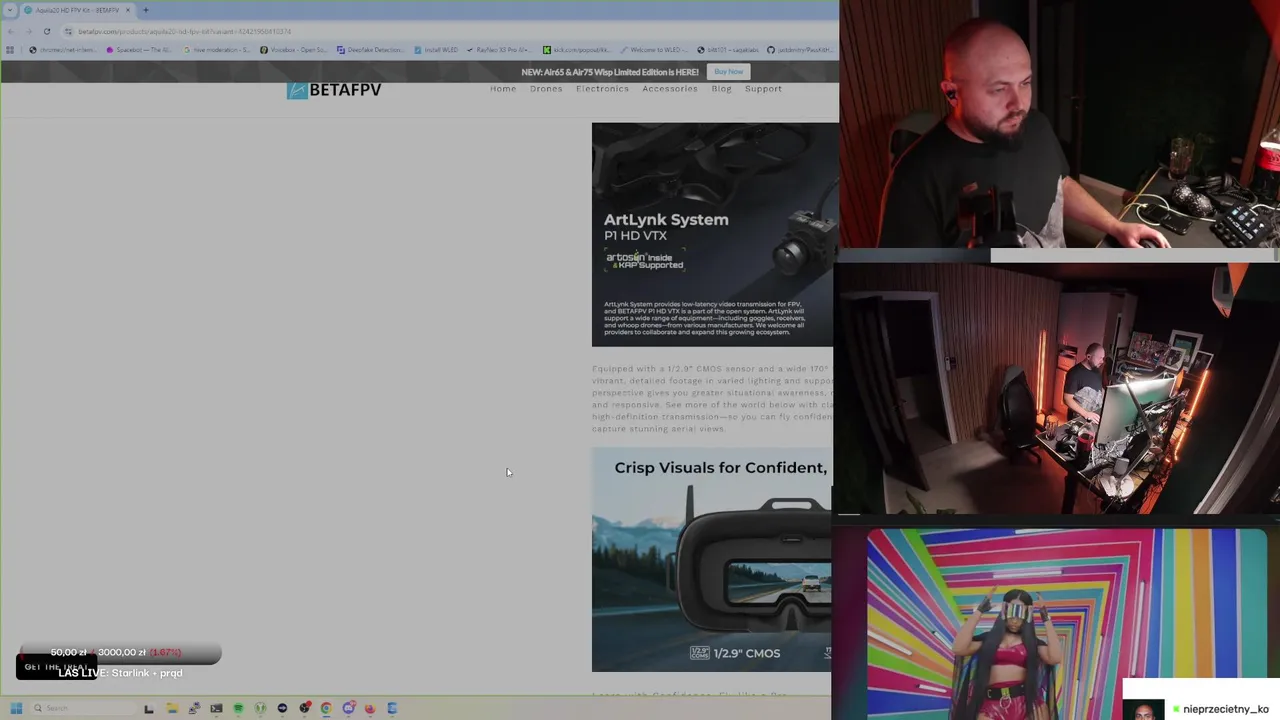Open the Home menu item
The height and width of the screenshot is (720, 1280).
click(x=503, y=89)
